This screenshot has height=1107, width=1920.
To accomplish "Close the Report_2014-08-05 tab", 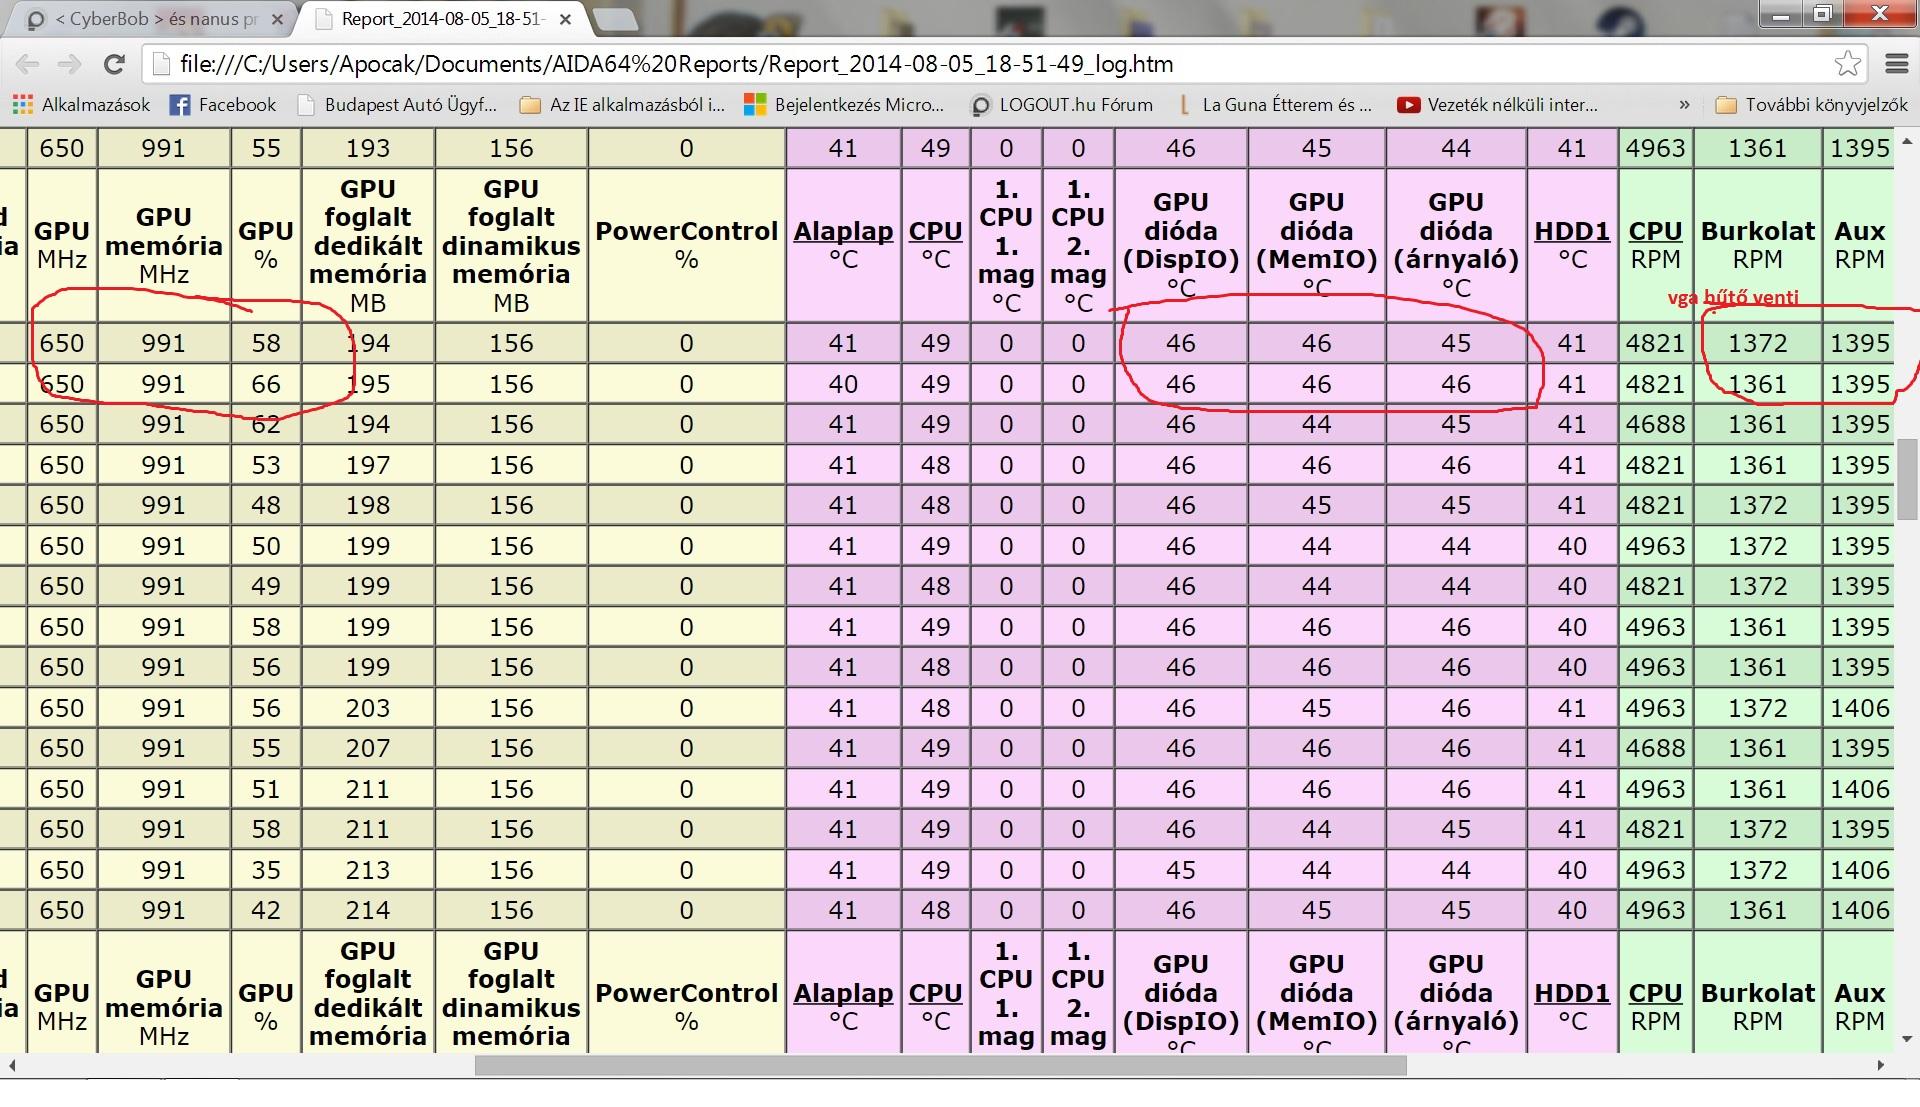I will tap(567, 19).
